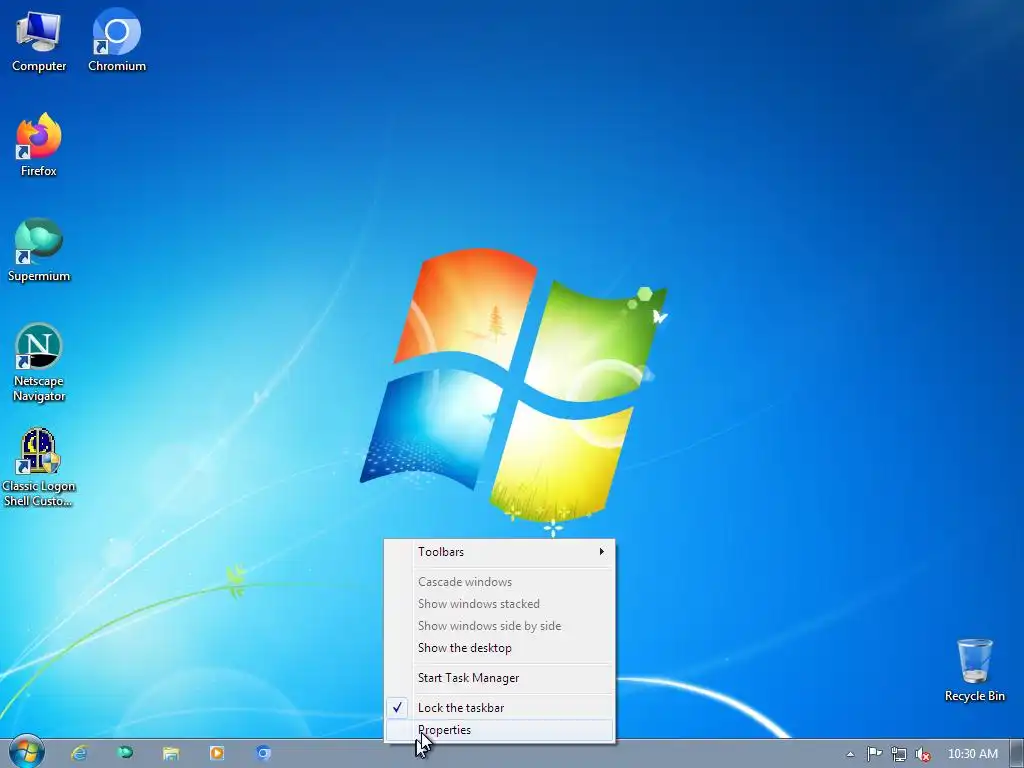Launch Internet Explorer from the taskbar
Viewport: 1024px width, 768px height.
click(x=80, y=753)
